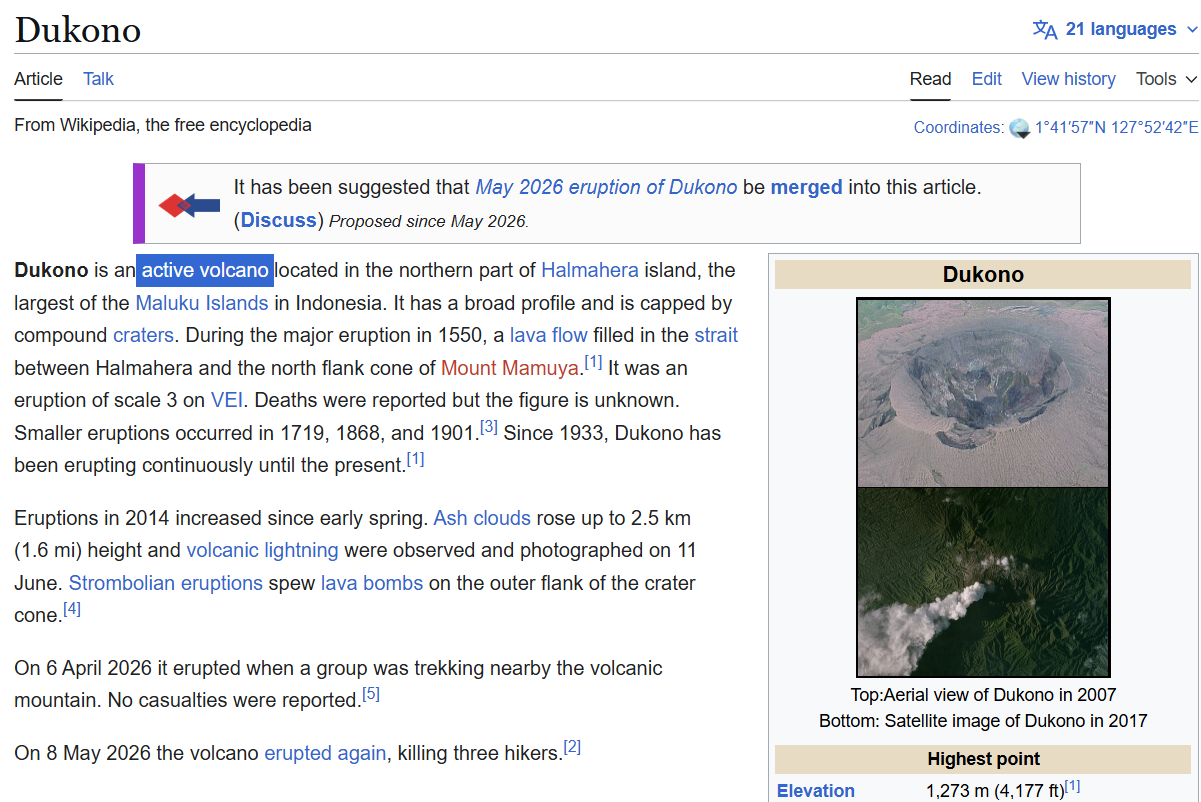This screenshot has height=802, width=1201.
Task: Open the Elevation link in infobox
Action: click(x=816, y=791)
